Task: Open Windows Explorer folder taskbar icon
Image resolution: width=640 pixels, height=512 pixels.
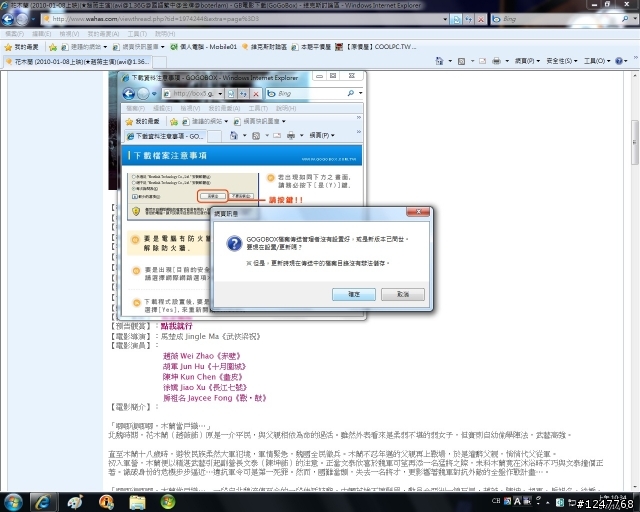Action: [137, 502]
